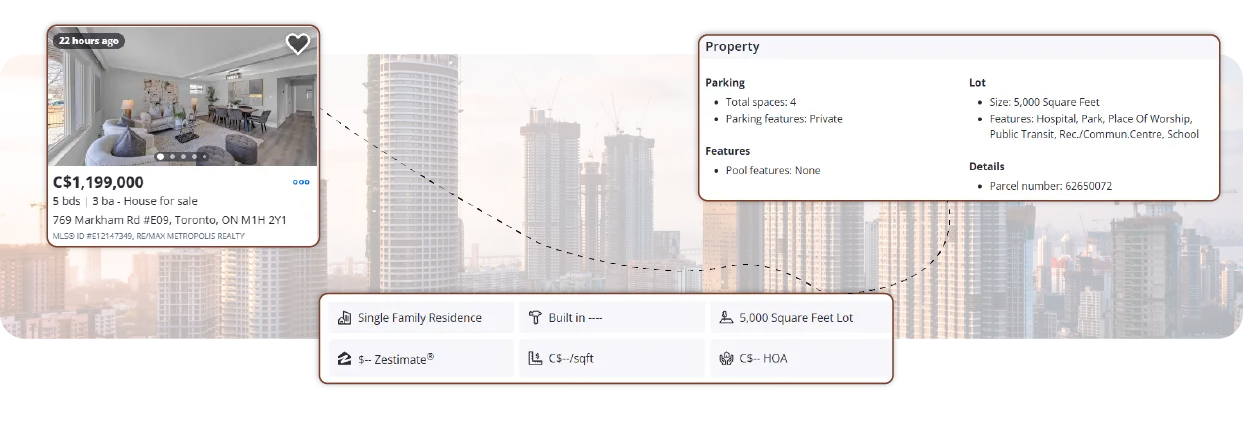Click the Single Family Residence building icon

coord(345,318)
